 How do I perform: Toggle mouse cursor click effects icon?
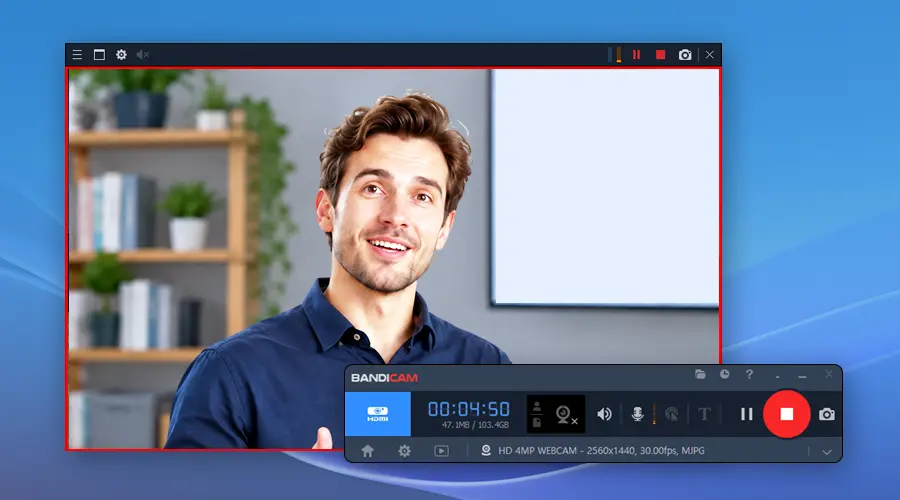pos(671,414)
